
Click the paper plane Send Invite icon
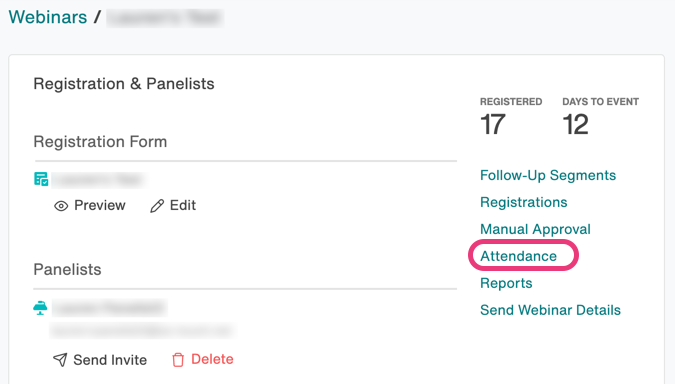60,360
